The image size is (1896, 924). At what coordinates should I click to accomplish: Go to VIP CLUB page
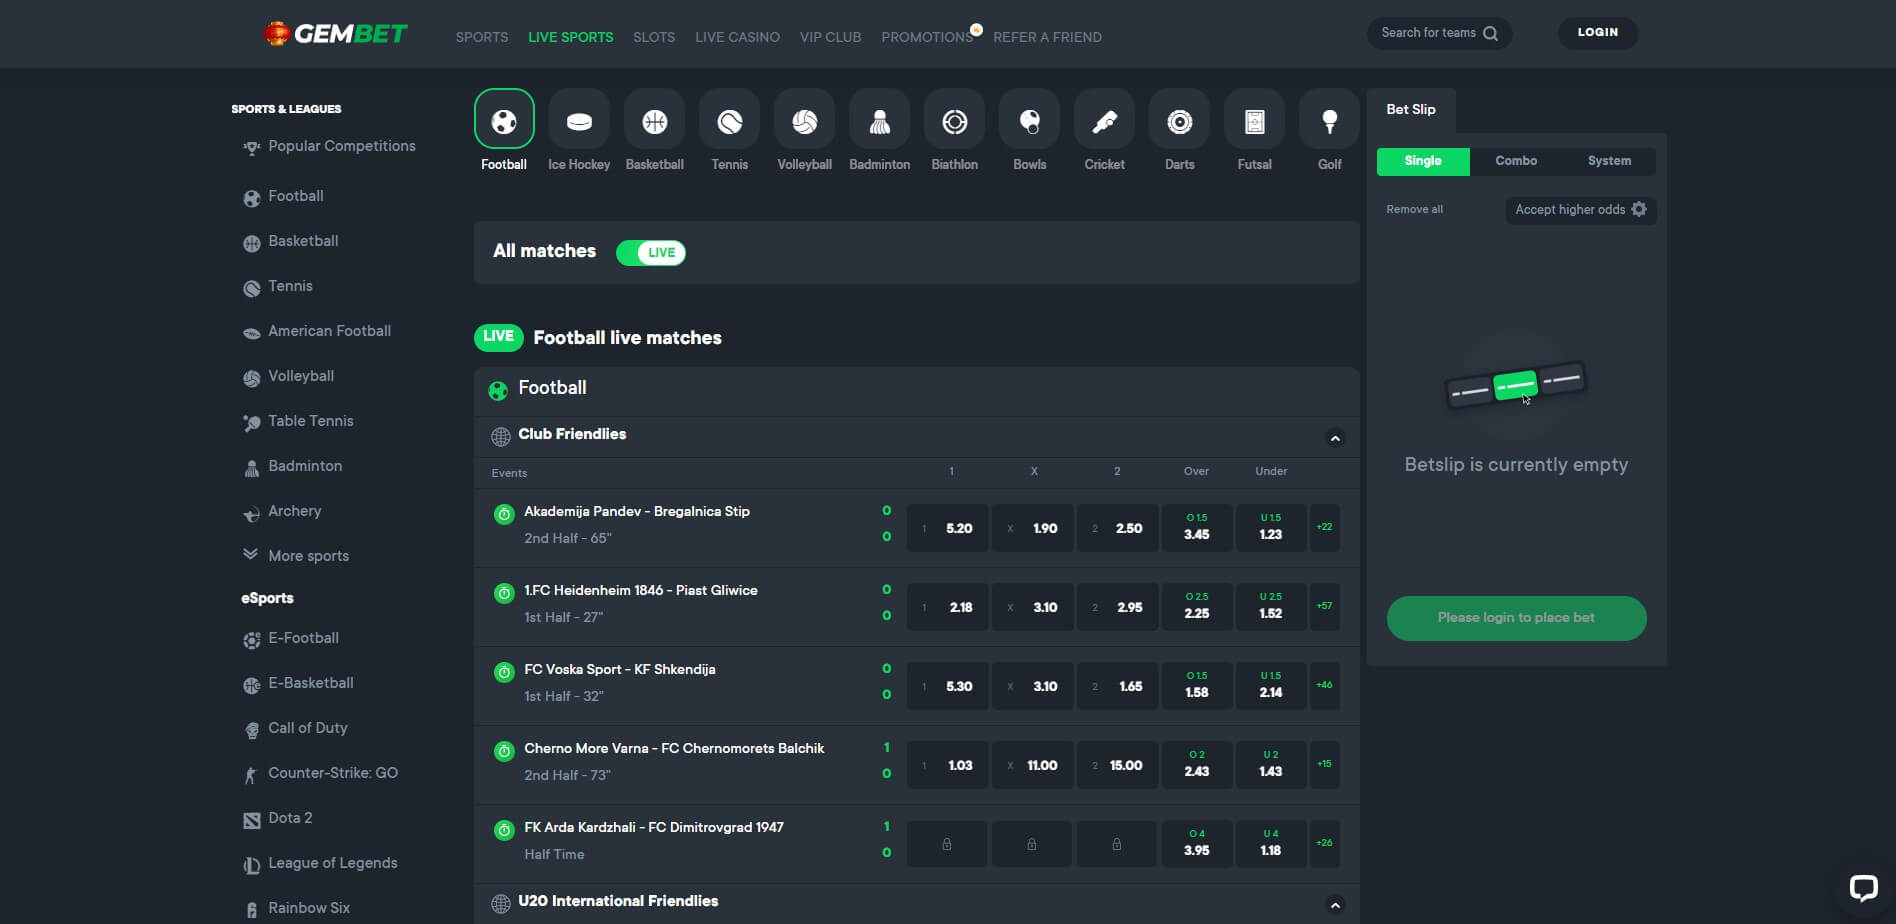click(830, 37)
